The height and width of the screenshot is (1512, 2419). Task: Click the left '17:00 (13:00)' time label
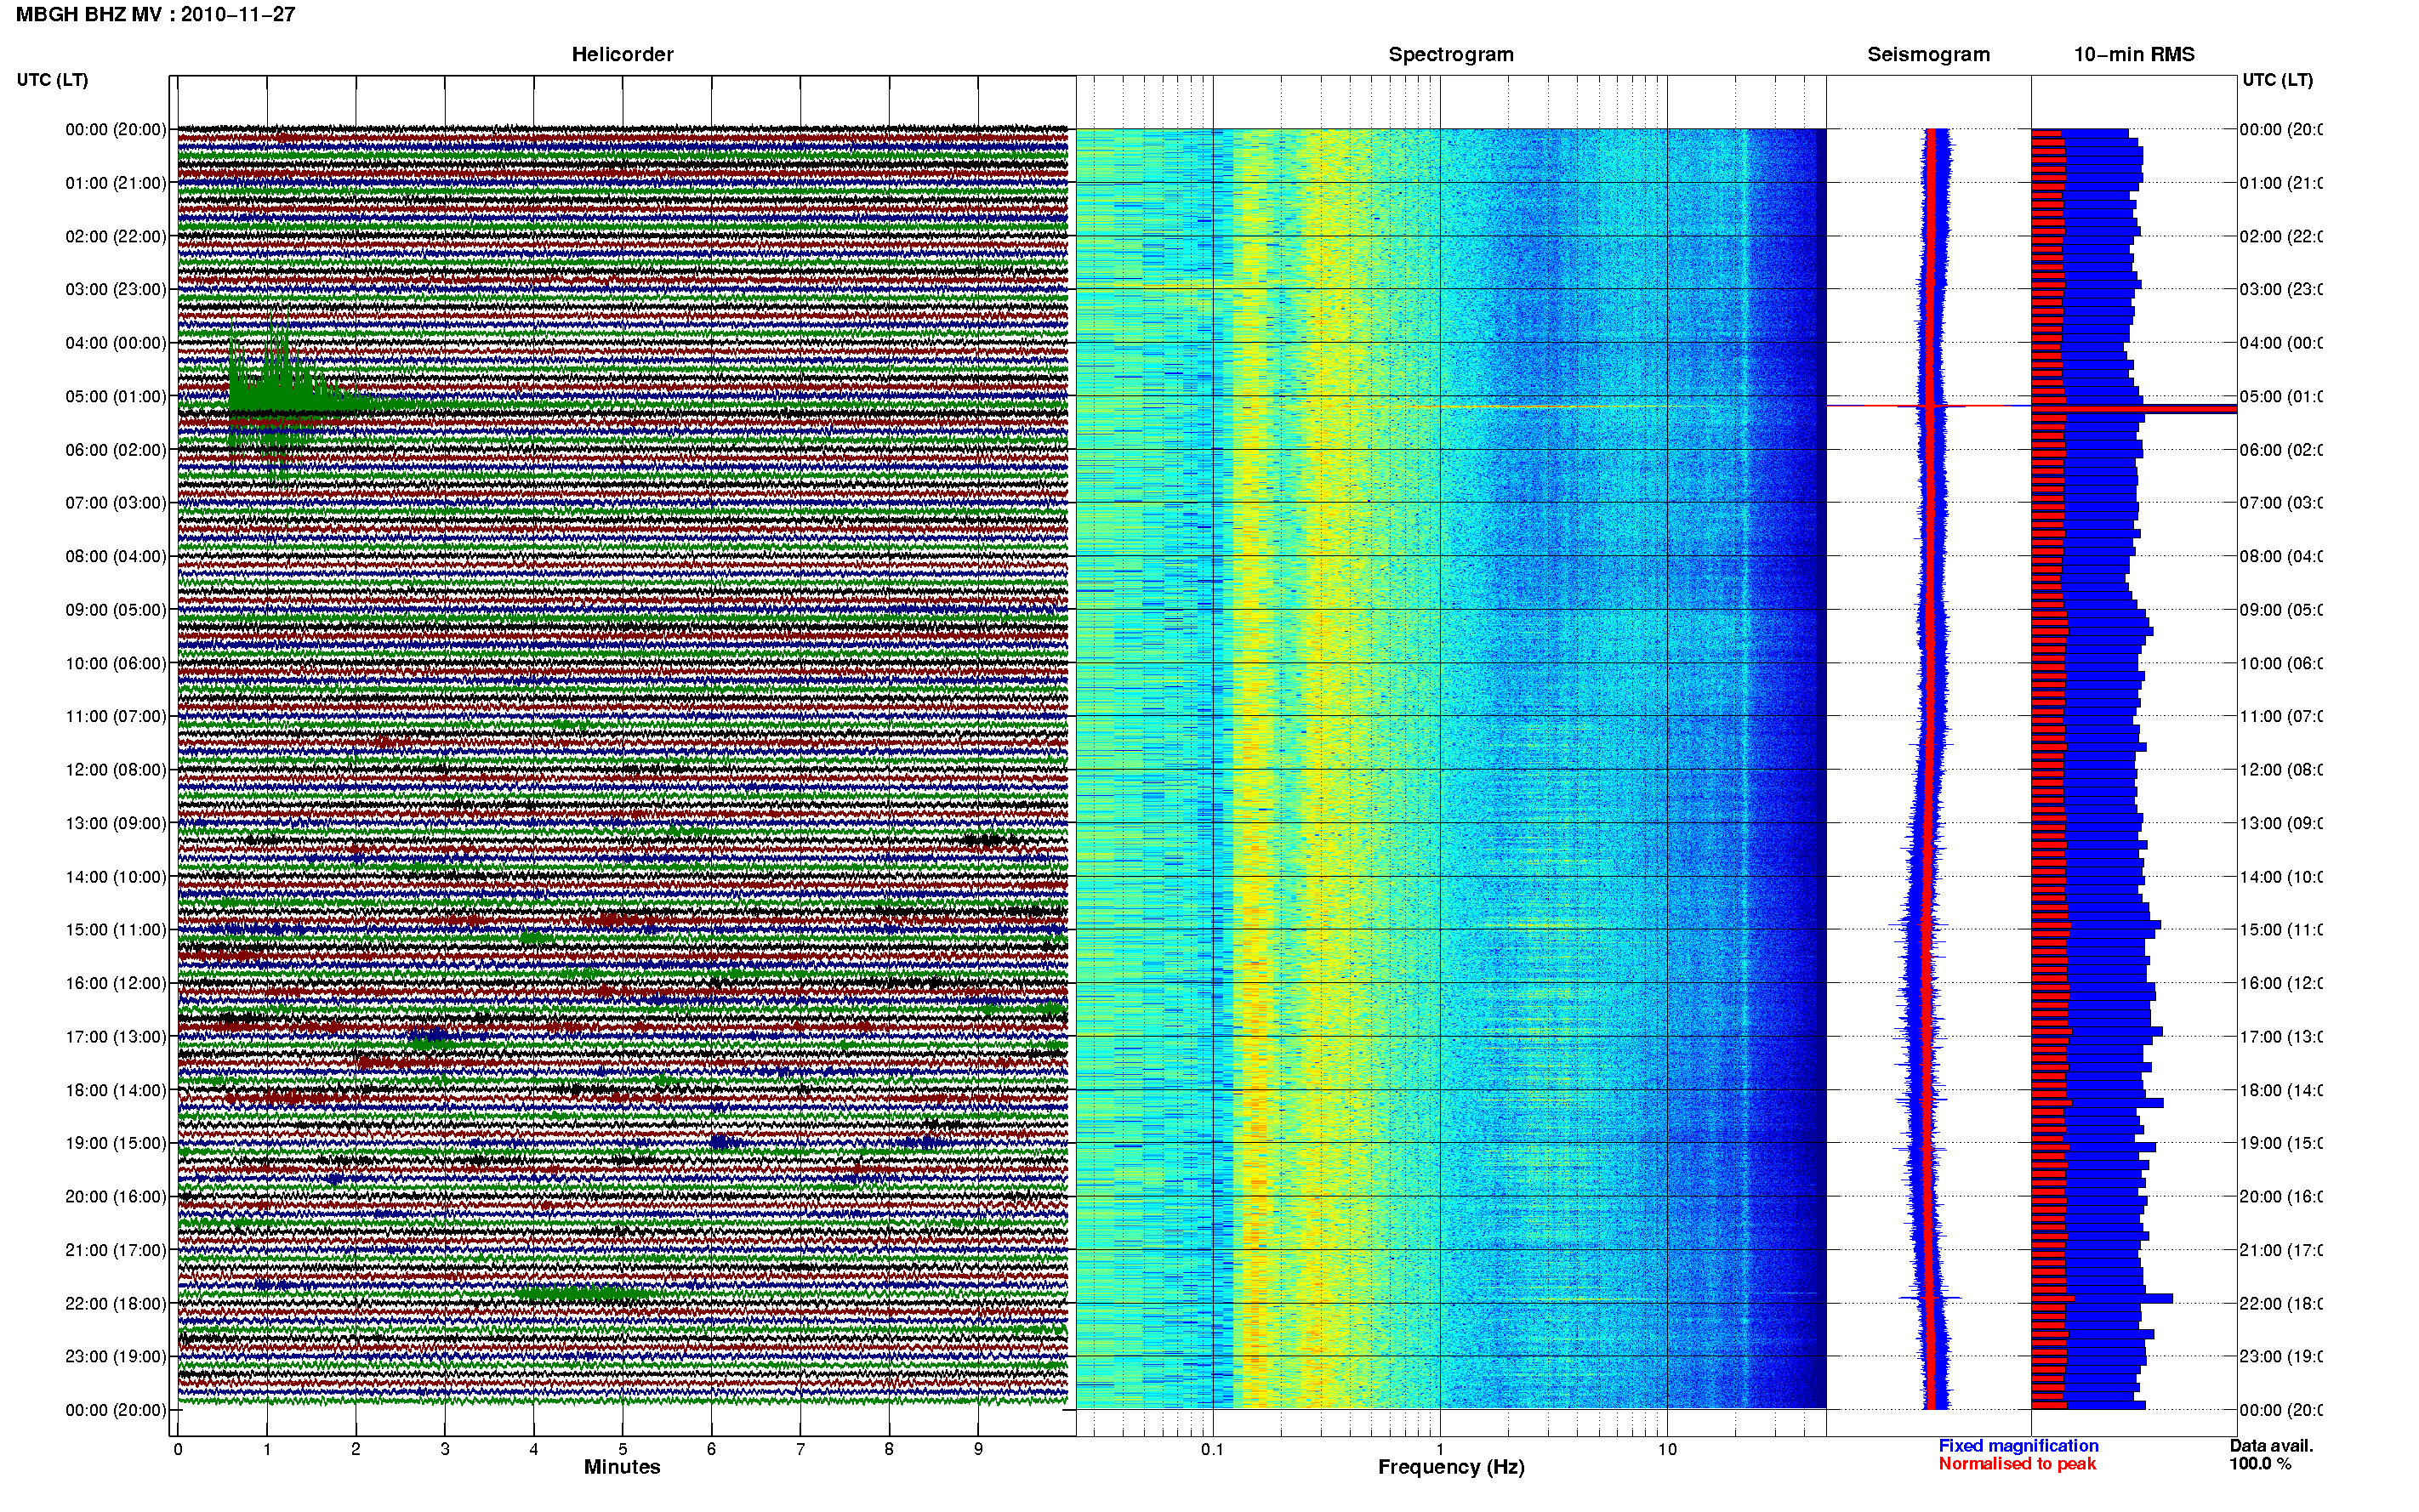pyautogui.click(x=116, y=1037)
